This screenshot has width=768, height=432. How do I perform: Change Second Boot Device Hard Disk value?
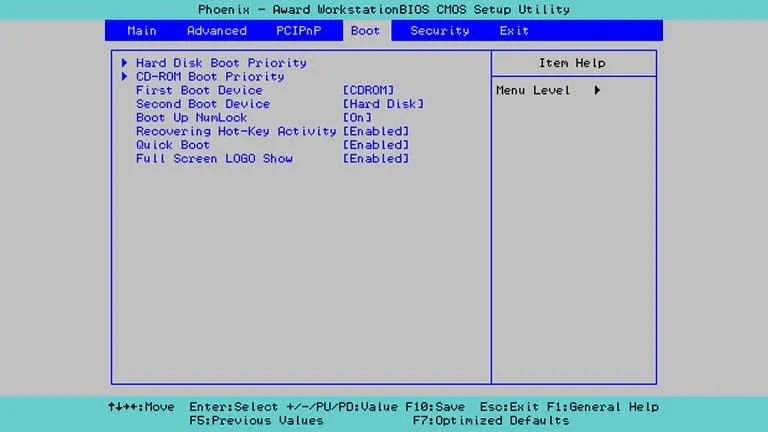[x=383, y=104]
